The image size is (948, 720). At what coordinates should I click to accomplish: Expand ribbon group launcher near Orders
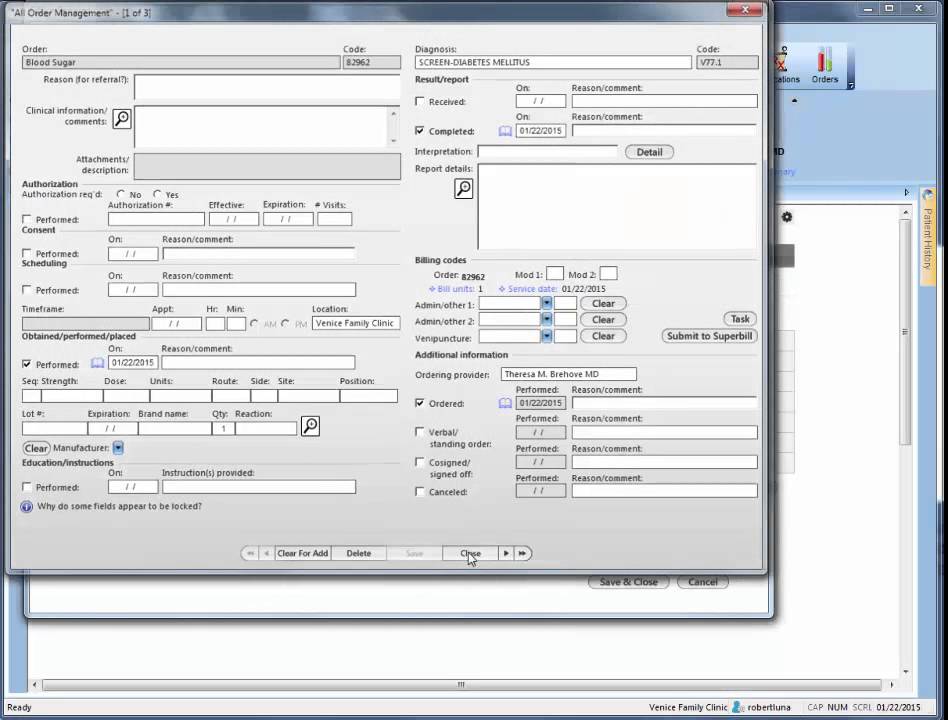pyautogui.click(x=851, y=86)
